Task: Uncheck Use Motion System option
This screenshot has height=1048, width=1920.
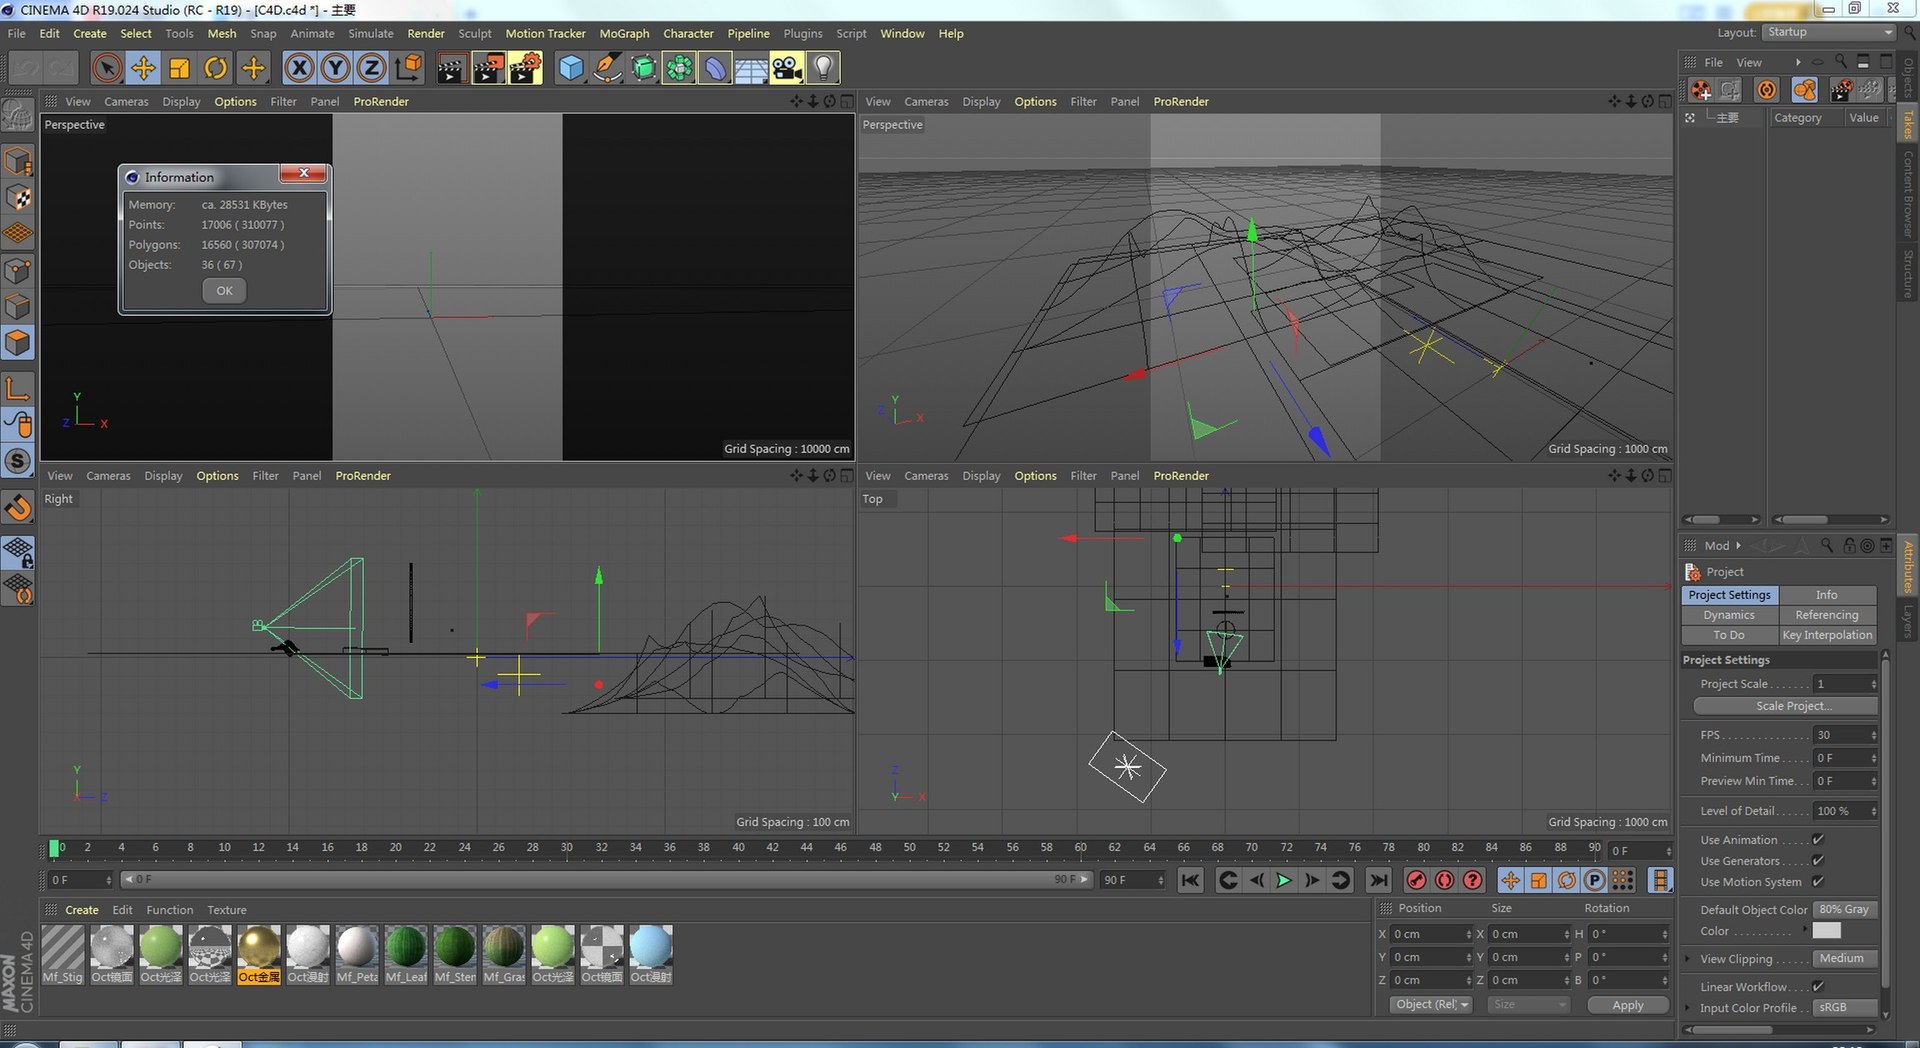Action: tap(1818, 882)
